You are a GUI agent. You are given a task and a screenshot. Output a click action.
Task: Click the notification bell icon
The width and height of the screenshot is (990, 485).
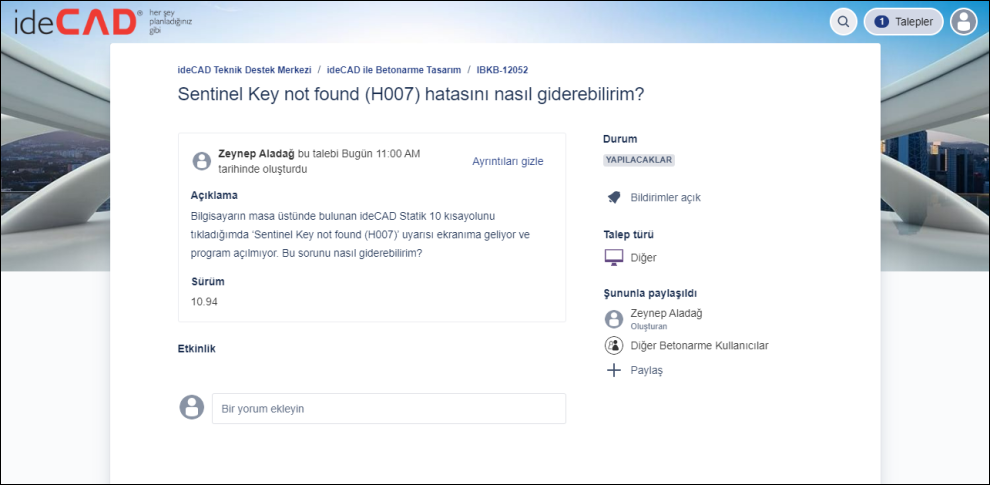[614, 197]
